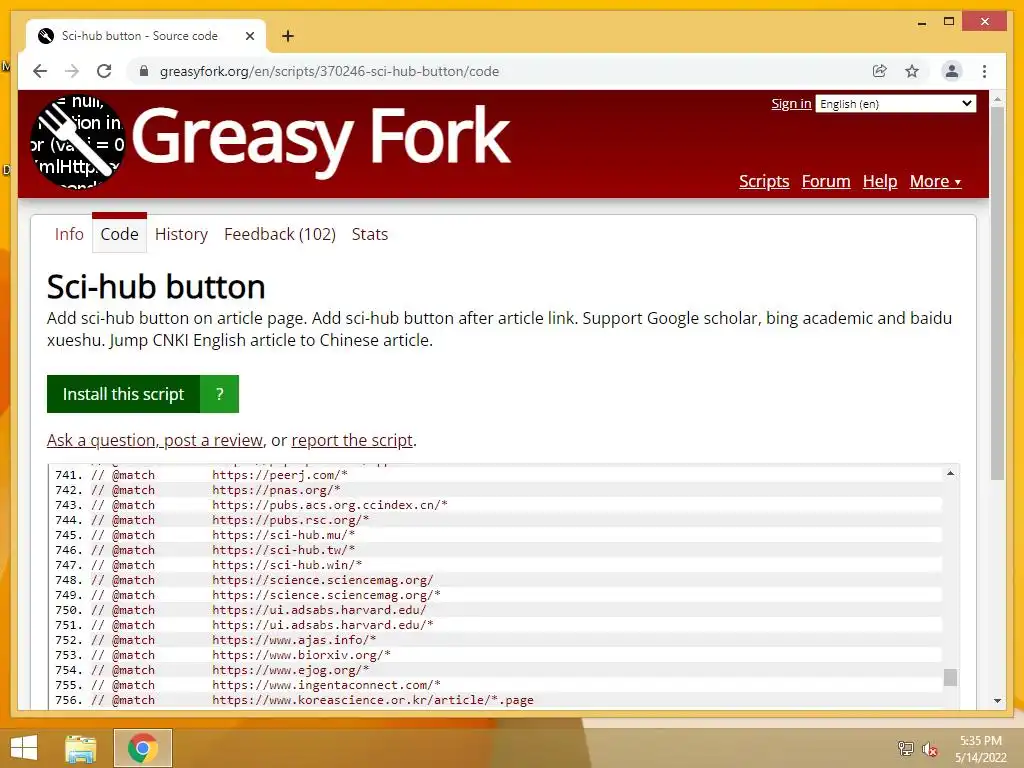Bookmark this page with star icon
This screenshot has height=768, width=1024.
click(x=912, y=71)
